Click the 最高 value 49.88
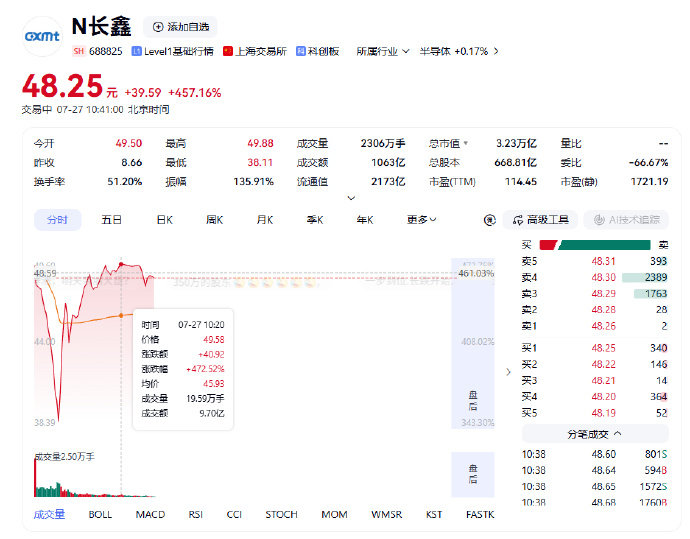The height and width of the screenshot is (539, 690). (260, 143)
